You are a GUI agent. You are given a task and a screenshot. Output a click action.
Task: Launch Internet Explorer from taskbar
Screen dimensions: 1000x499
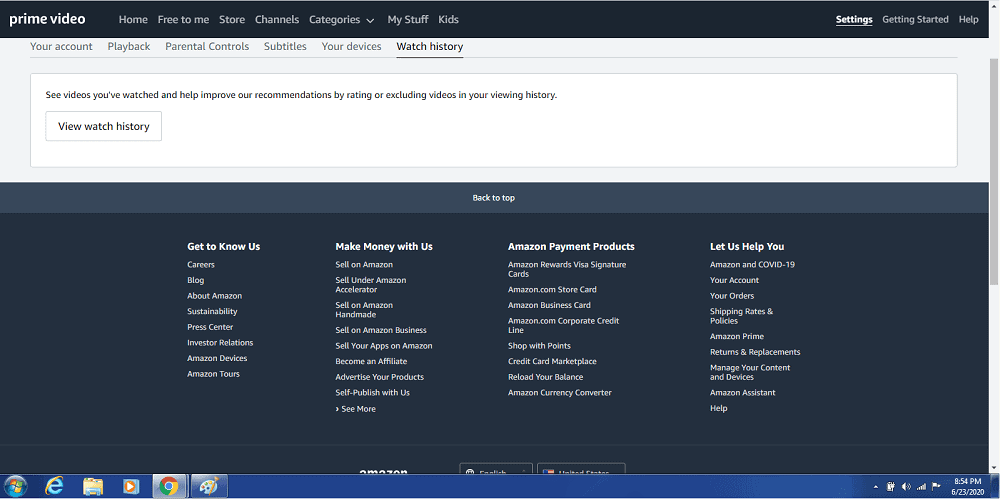(x=55, y=487)
